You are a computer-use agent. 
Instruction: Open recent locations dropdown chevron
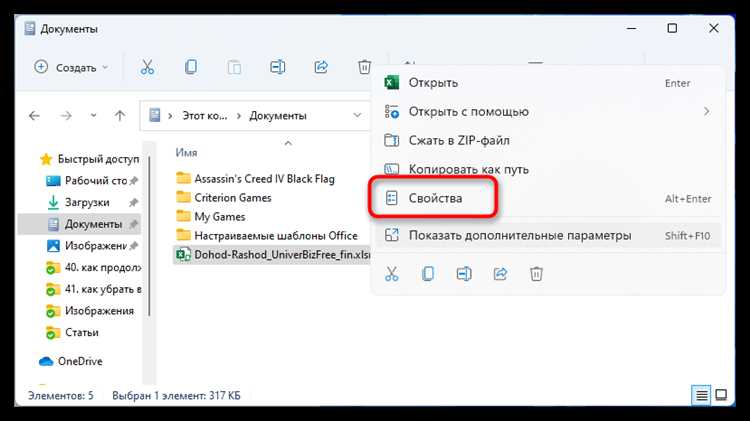[93, 116]
